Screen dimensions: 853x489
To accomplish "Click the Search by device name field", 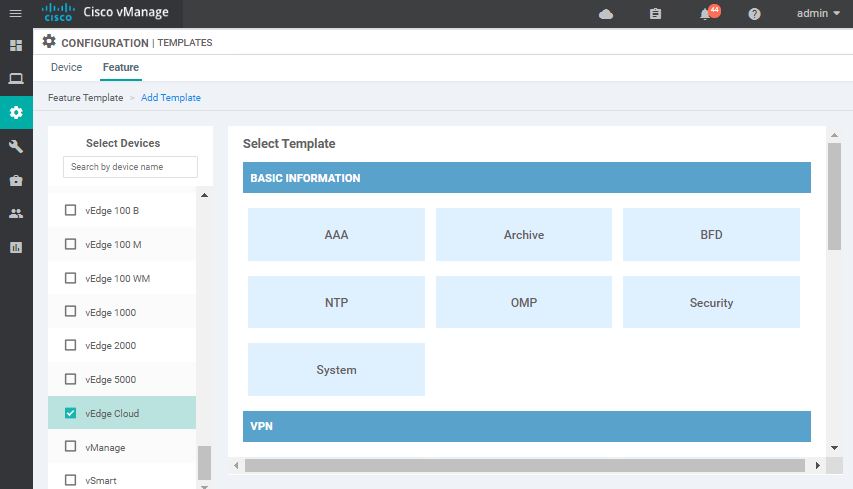I will pyautogui.click(x=130, y=167).
